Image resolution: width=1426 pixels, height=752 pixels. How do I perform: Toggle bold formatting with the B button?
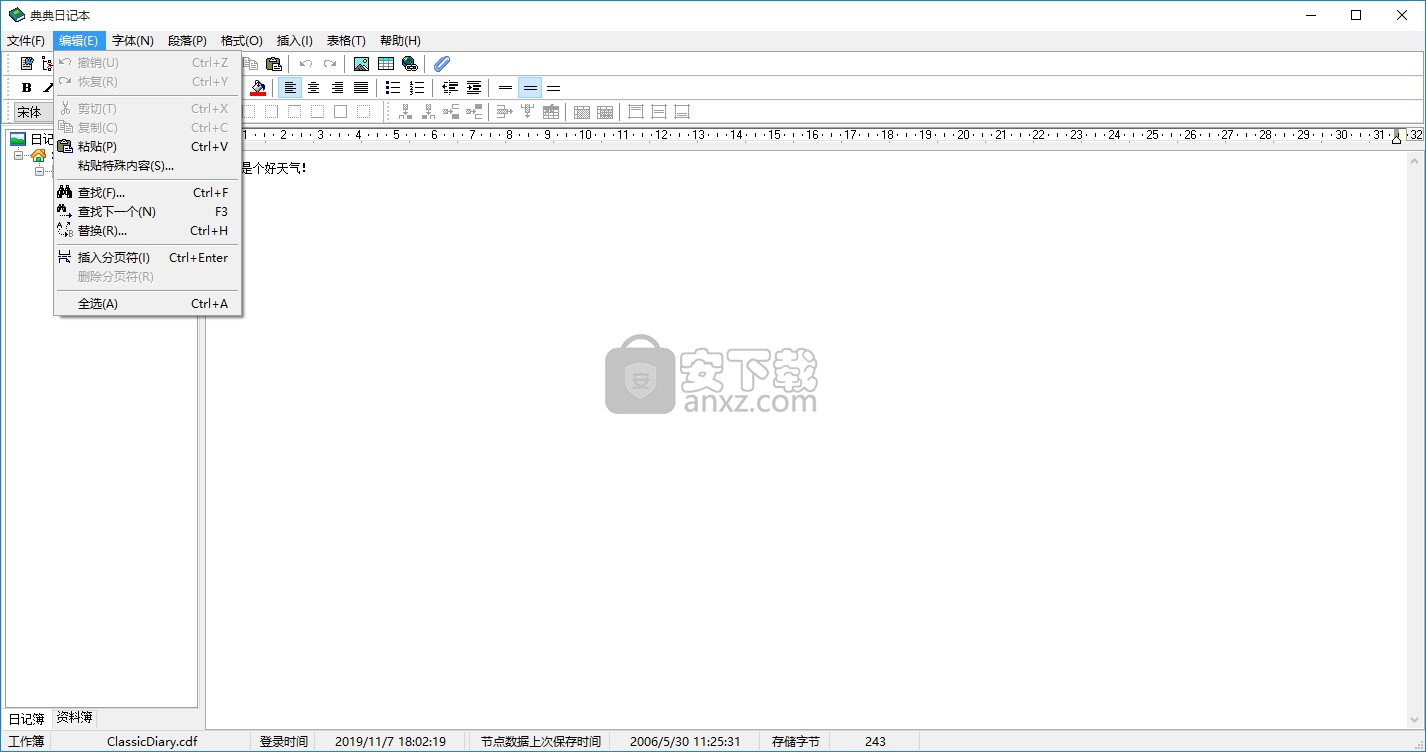pos(27,87)
